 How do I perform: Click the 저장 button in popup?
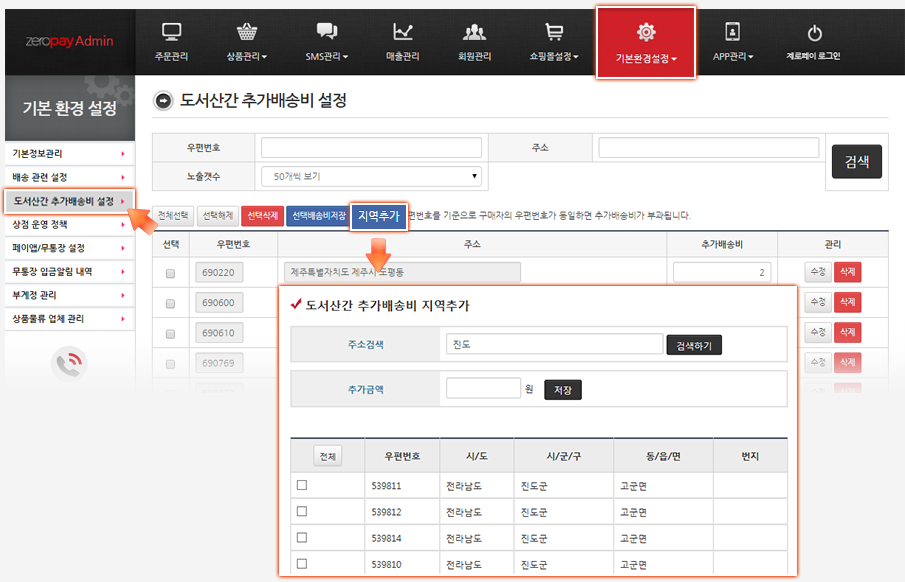(x=563, y=390)
